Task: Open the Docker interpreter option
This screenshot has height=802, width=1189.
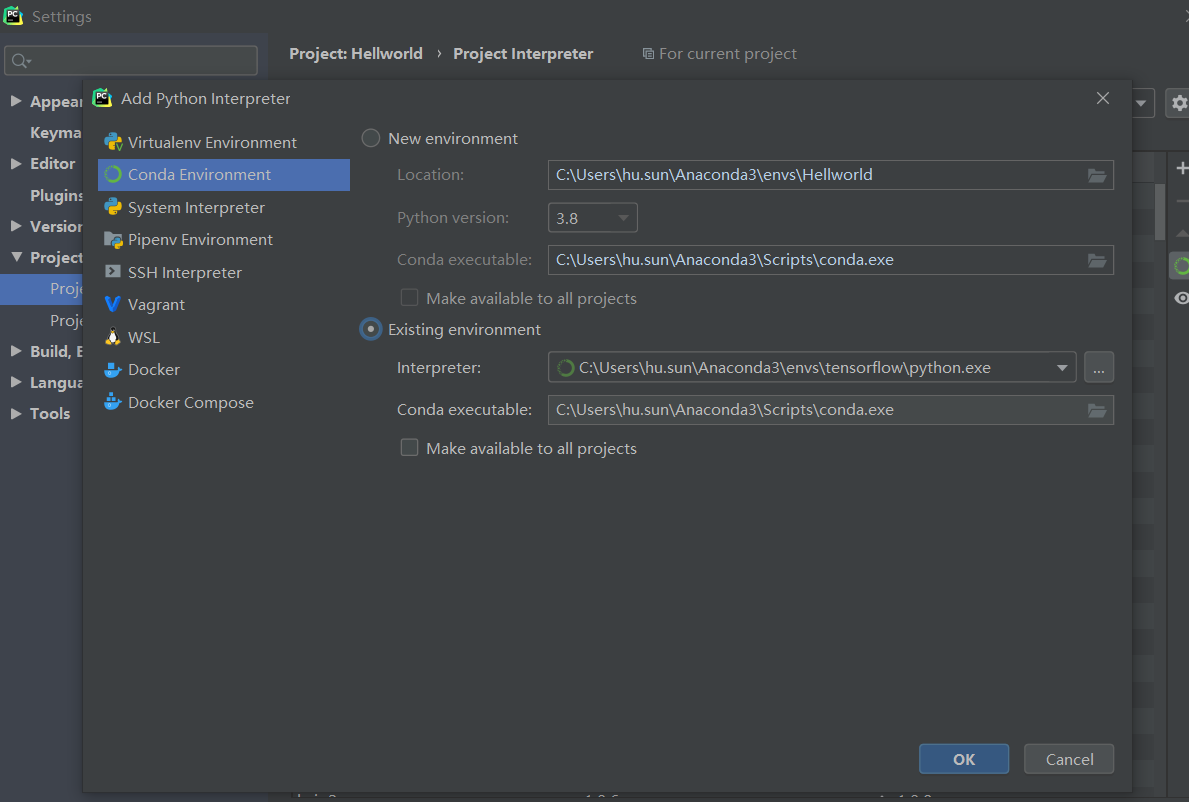Action: coord(151,369)
